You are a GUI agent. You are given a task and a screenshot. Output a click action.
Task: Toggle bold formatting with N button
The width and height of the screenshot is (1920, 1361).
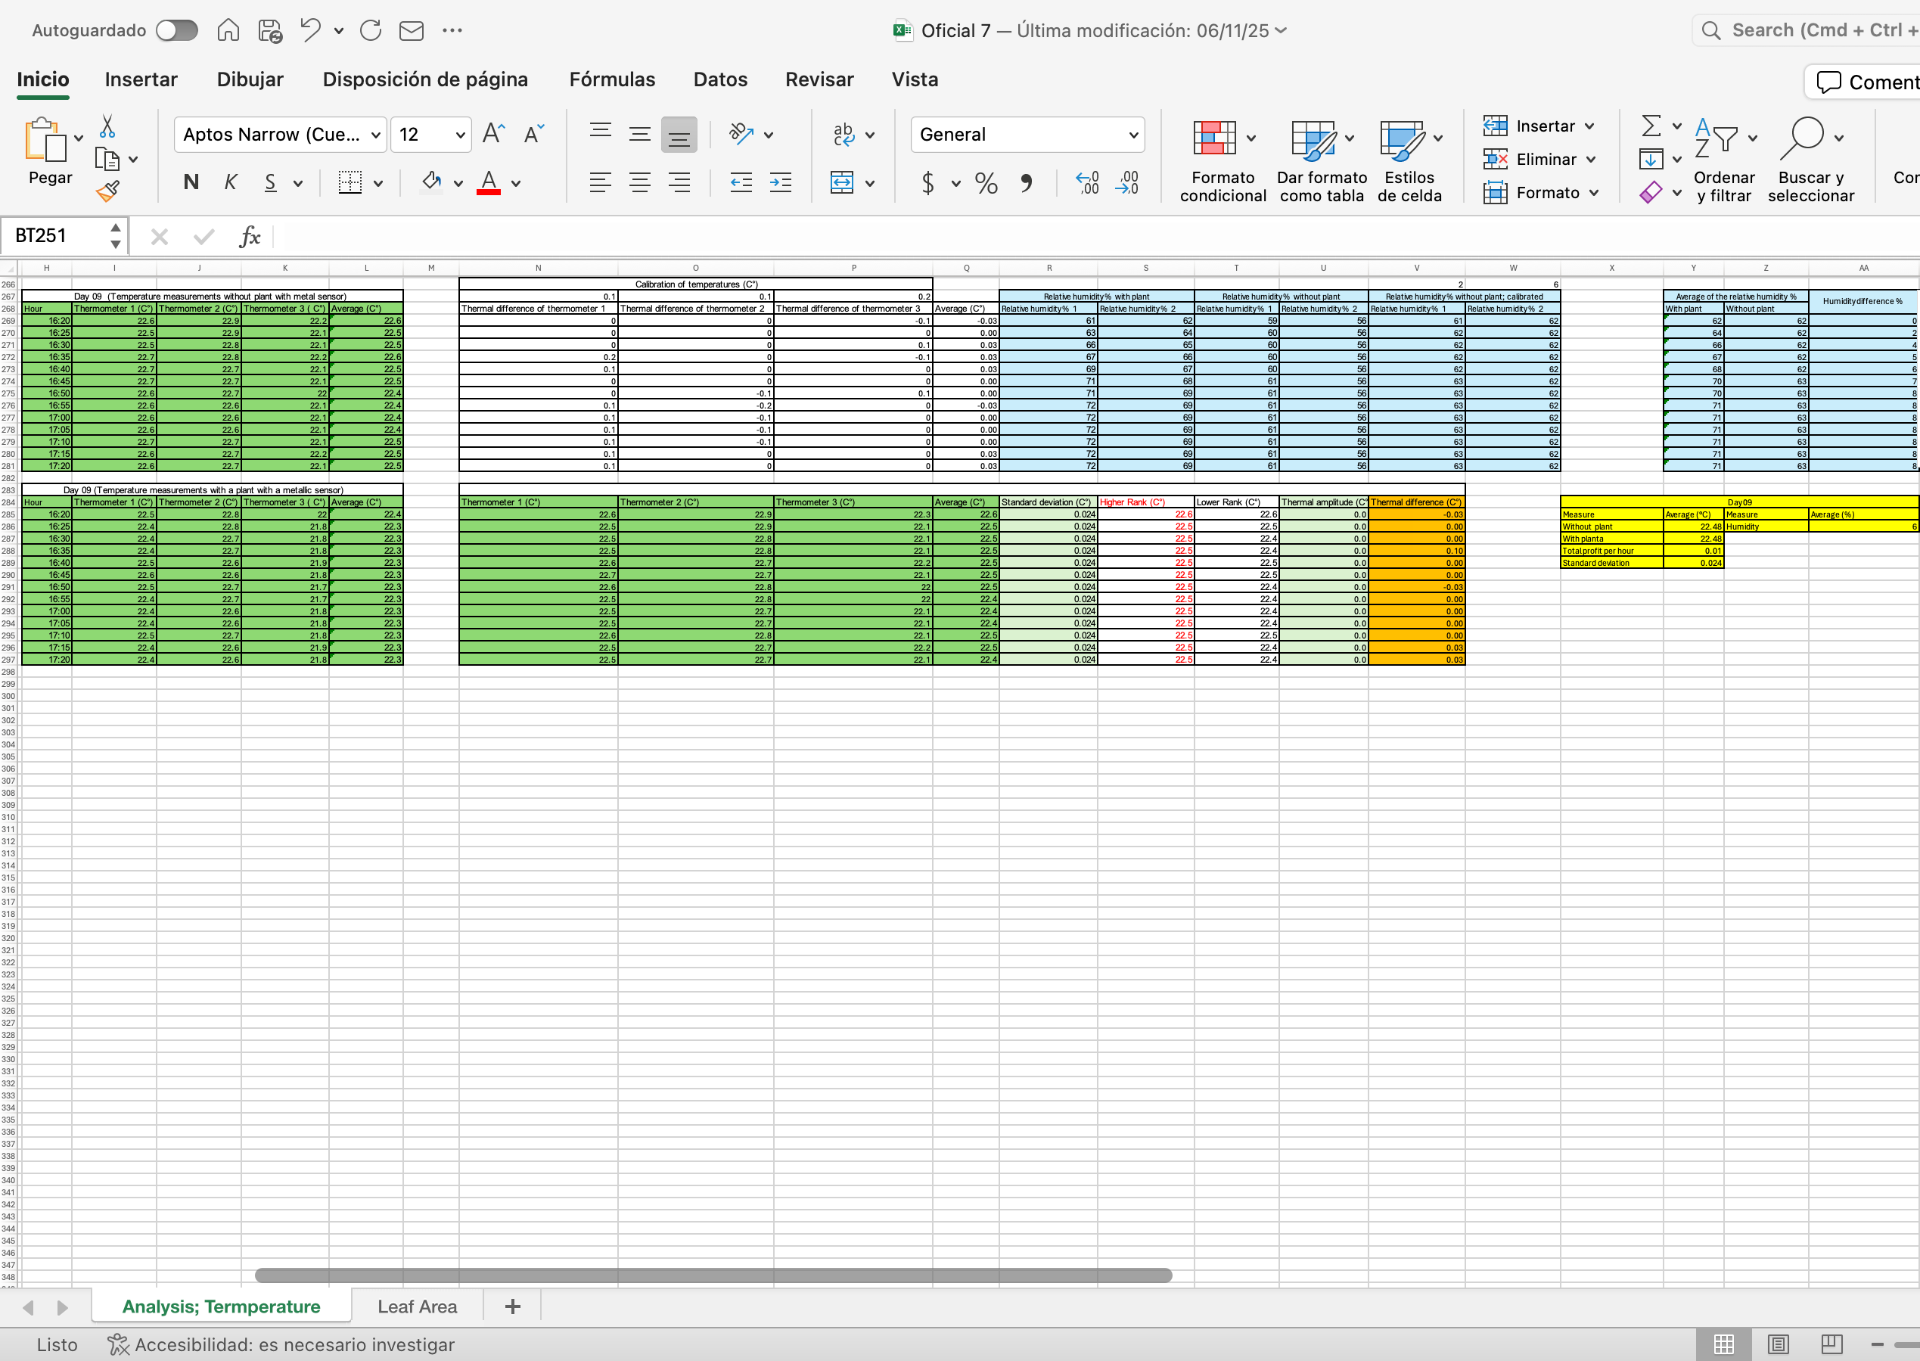(x=191, y=182)
